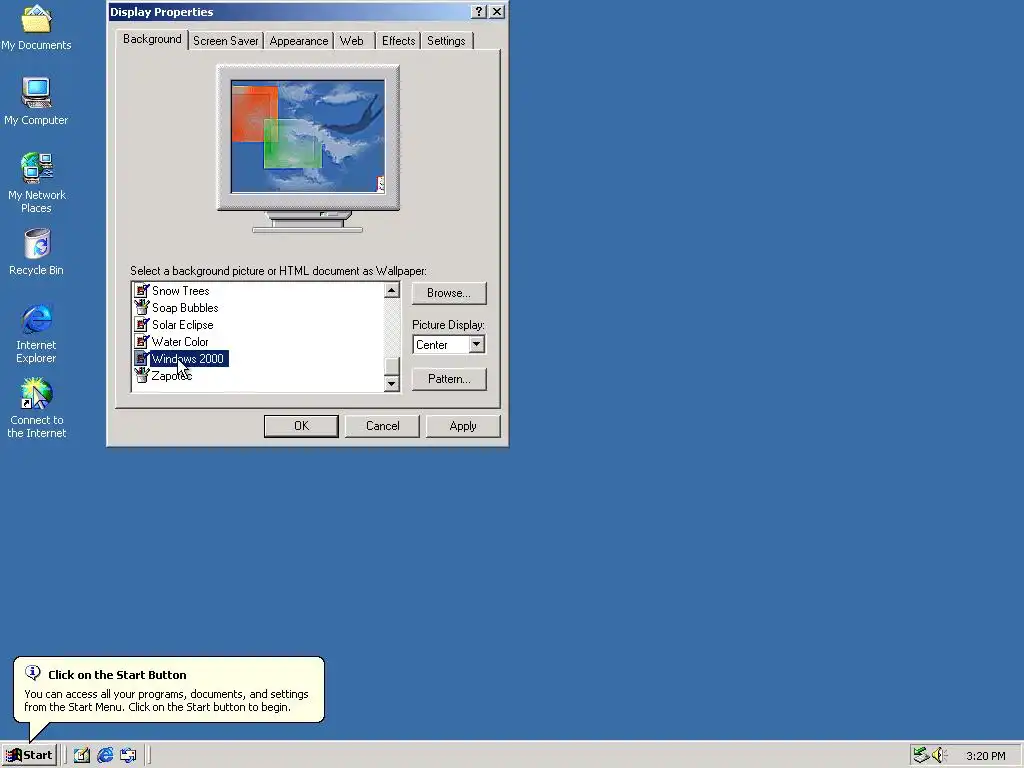Click the Snow Trees wallpaper file icon
The height and width of the screenshot is (768, 1024).
142,291
